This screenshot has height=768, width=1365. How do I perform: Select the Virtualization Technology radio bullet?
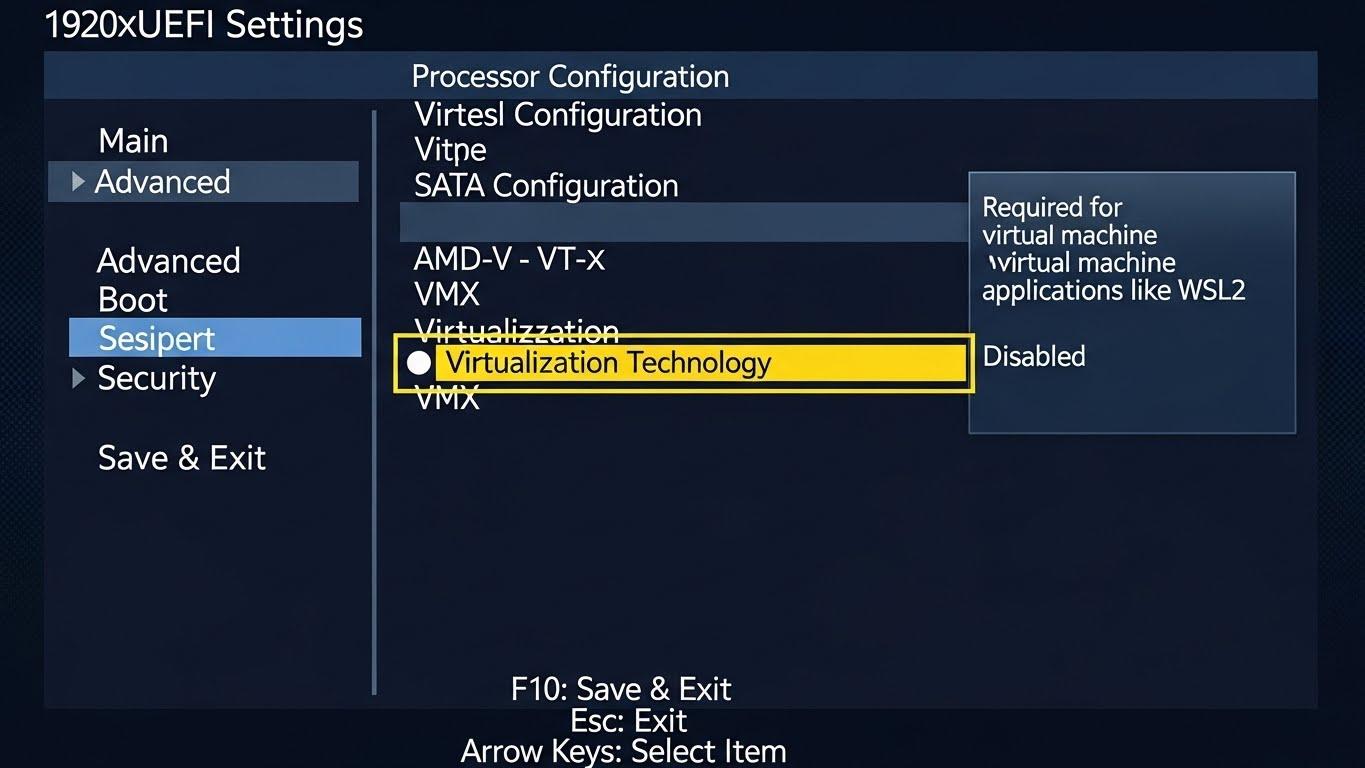point(419,363)
